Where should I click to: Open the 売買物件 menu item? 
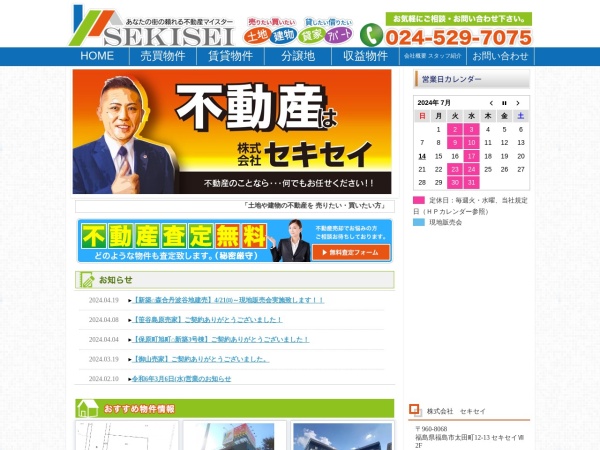click(163, 56)
